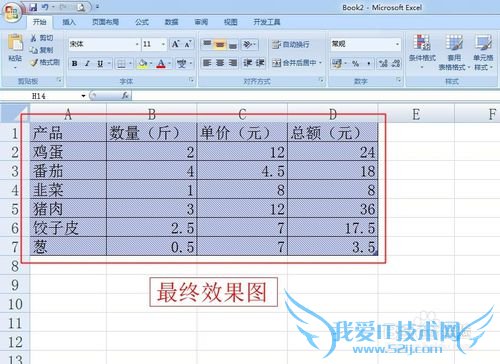The width and height of the screenshot is (500, 364).
Task: Select cell with value 17.5
Action: pyautogui.click(x=333, y=228)
